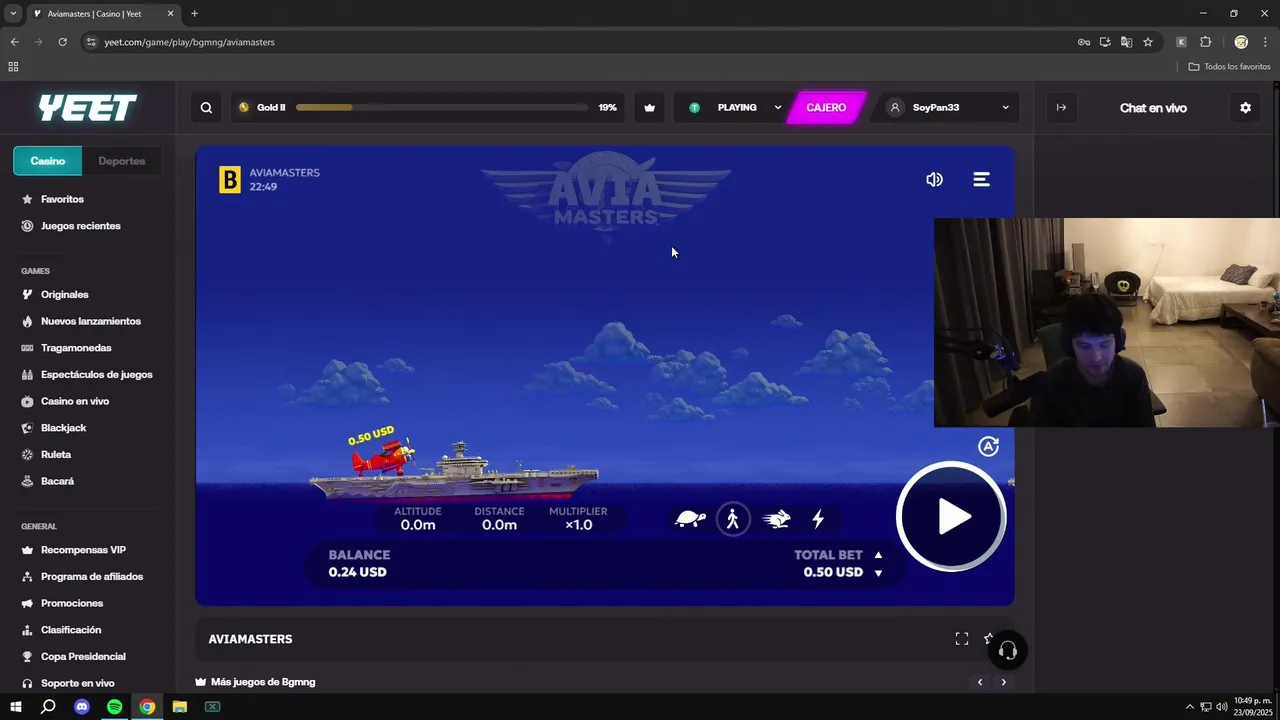Open Espectáculos de juegos category
1280x720 pixels.
[x=96, y=375]
